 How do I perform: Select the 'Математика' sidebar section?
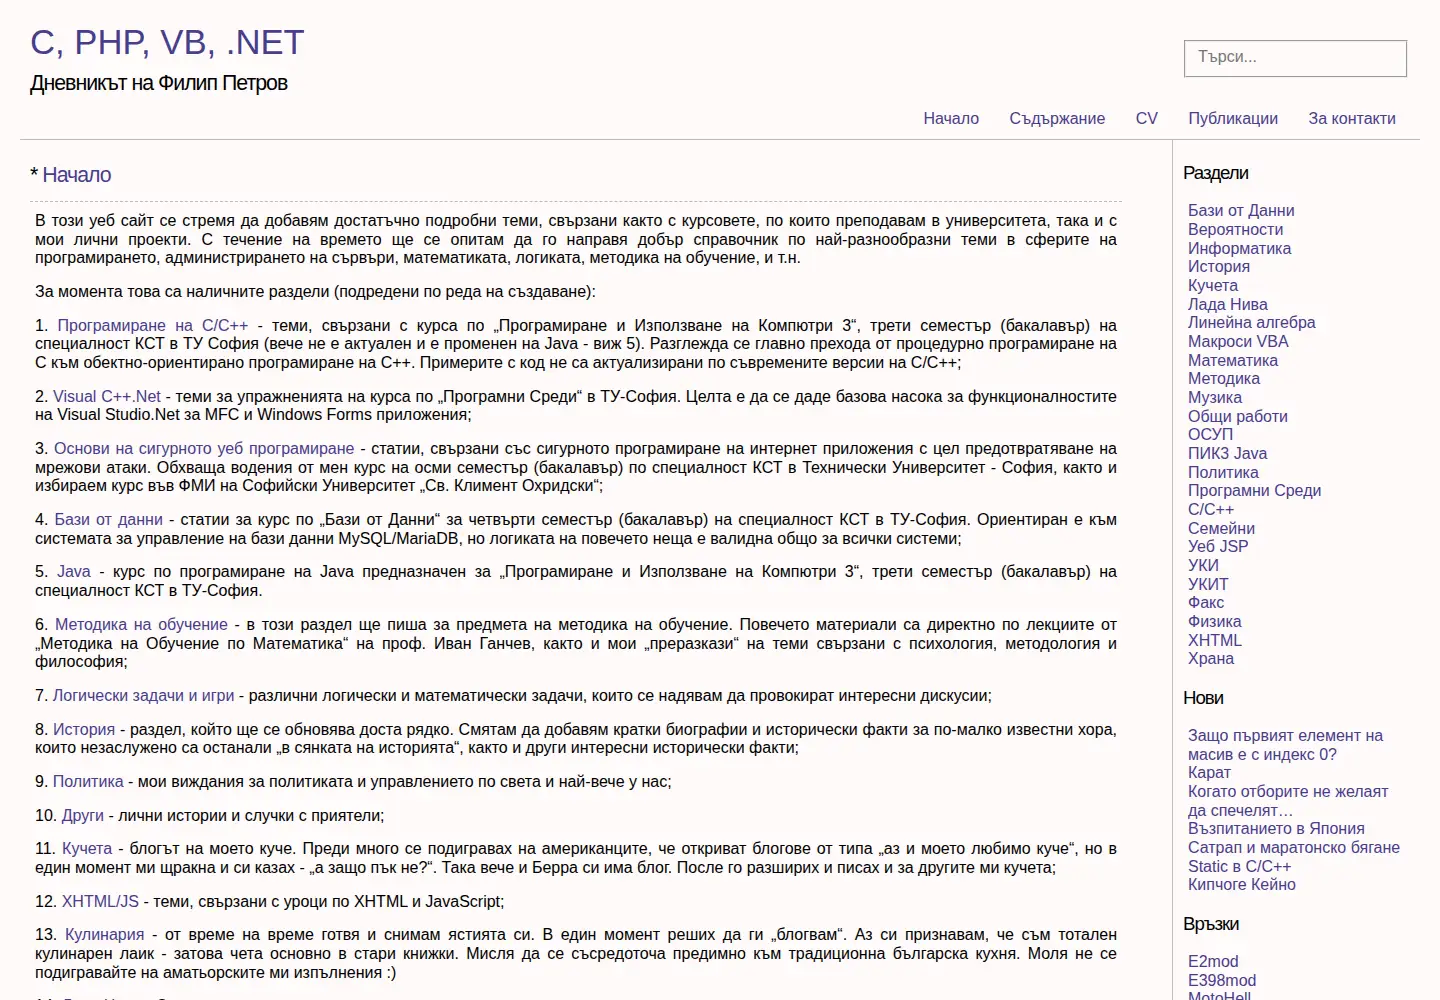(1233, 360)
